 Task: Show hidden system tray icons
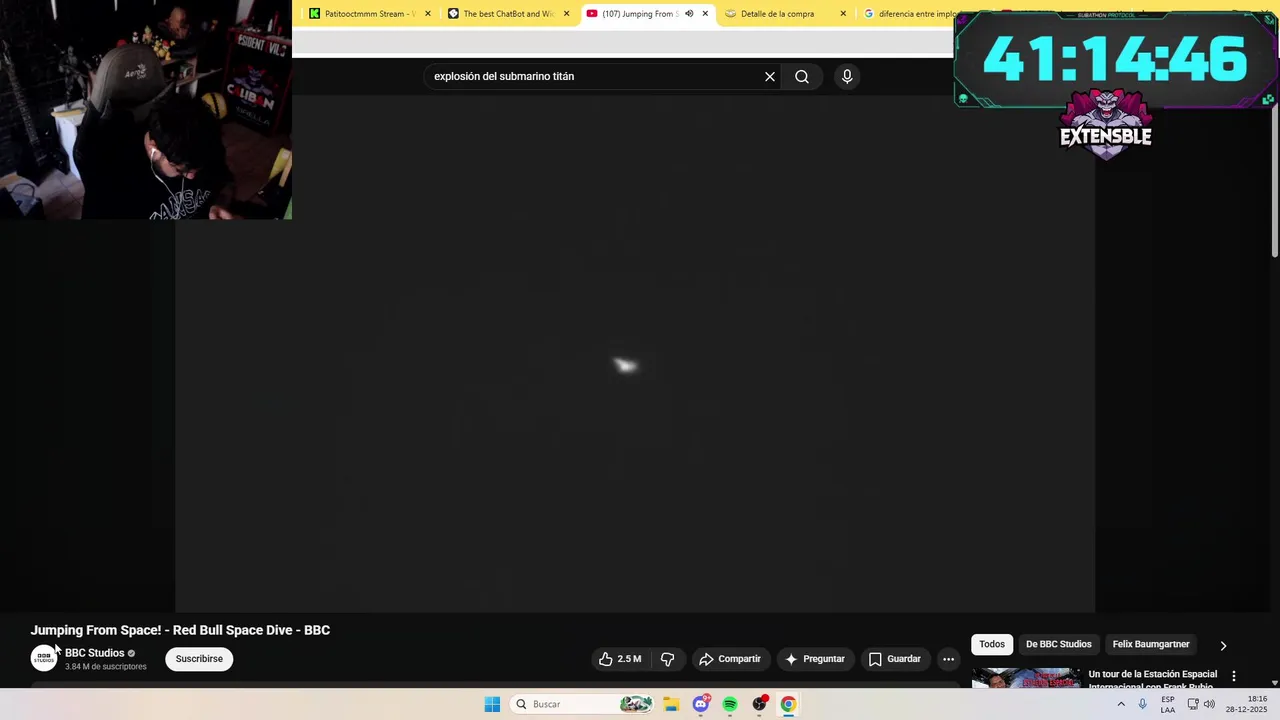[x=1120, y=704]
